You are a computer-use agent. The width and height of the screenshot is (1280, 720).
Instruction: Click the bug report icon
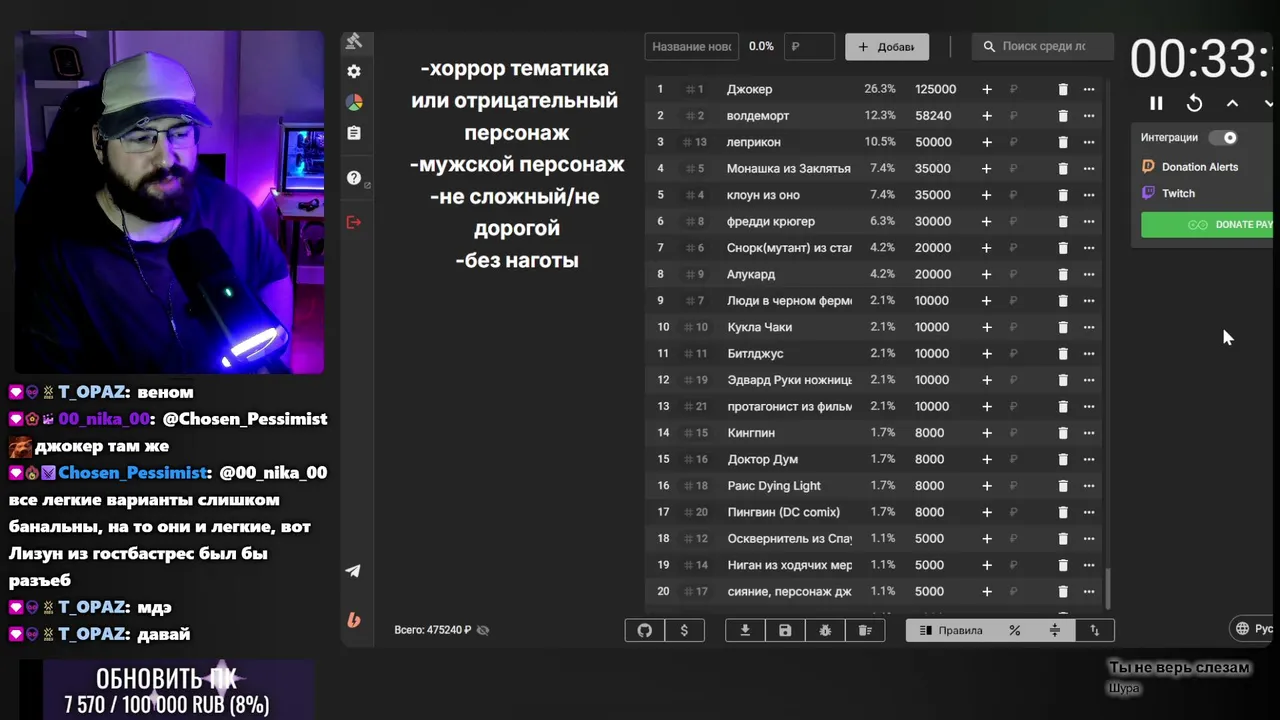point(825,630)
